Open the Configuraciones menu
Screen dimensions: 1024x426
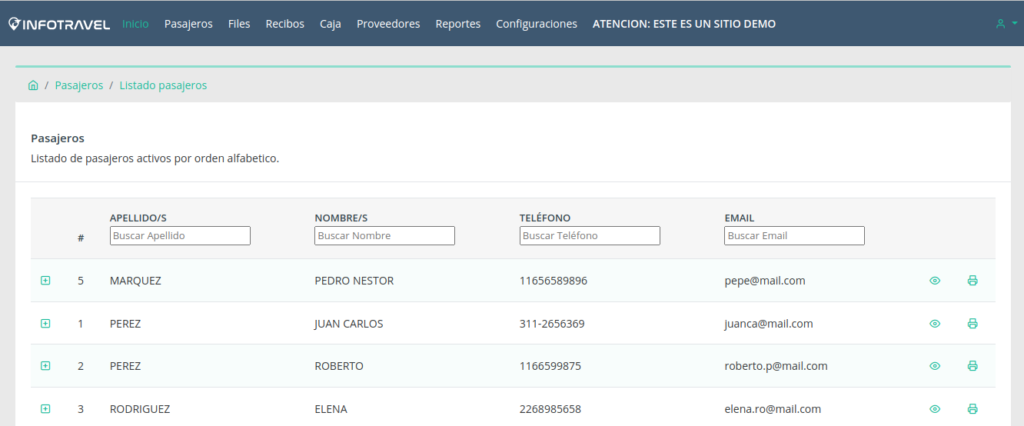(536, 24)
